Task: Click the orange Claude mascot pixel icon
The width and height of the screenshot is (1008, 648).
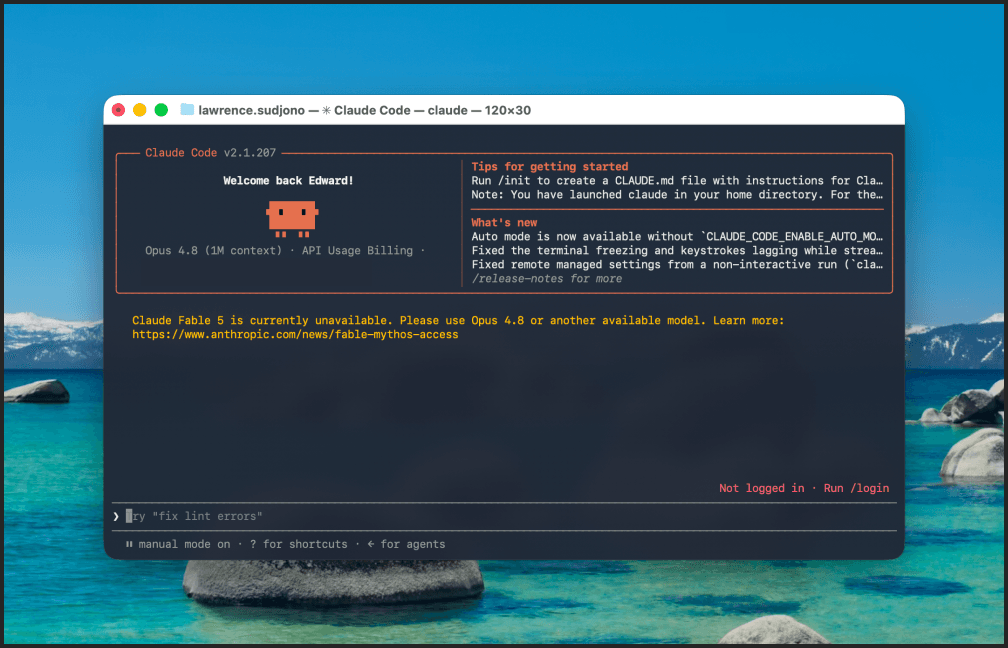Action: (292, 219)
